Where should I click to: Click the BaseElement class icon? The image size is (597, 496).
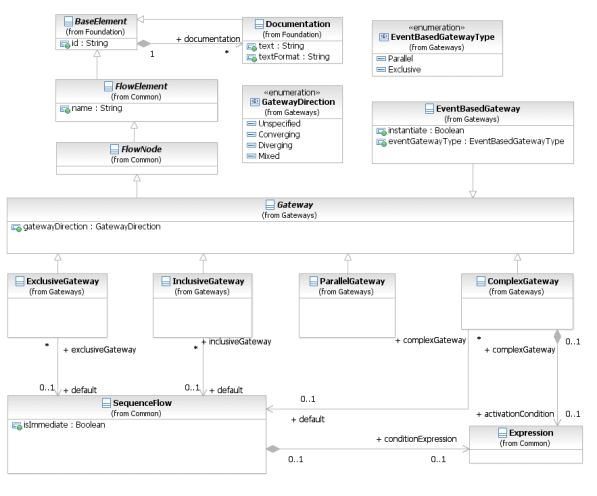coord(69,21)
